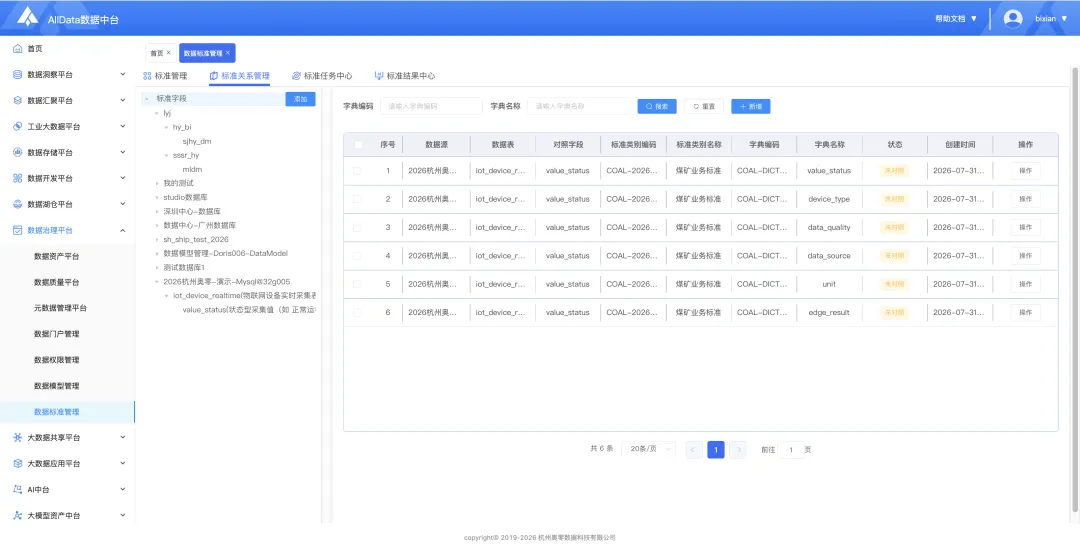This screenshot has width=1080, height=549.
Task: Close the 首页 page tab
Action: coord(169,52)
